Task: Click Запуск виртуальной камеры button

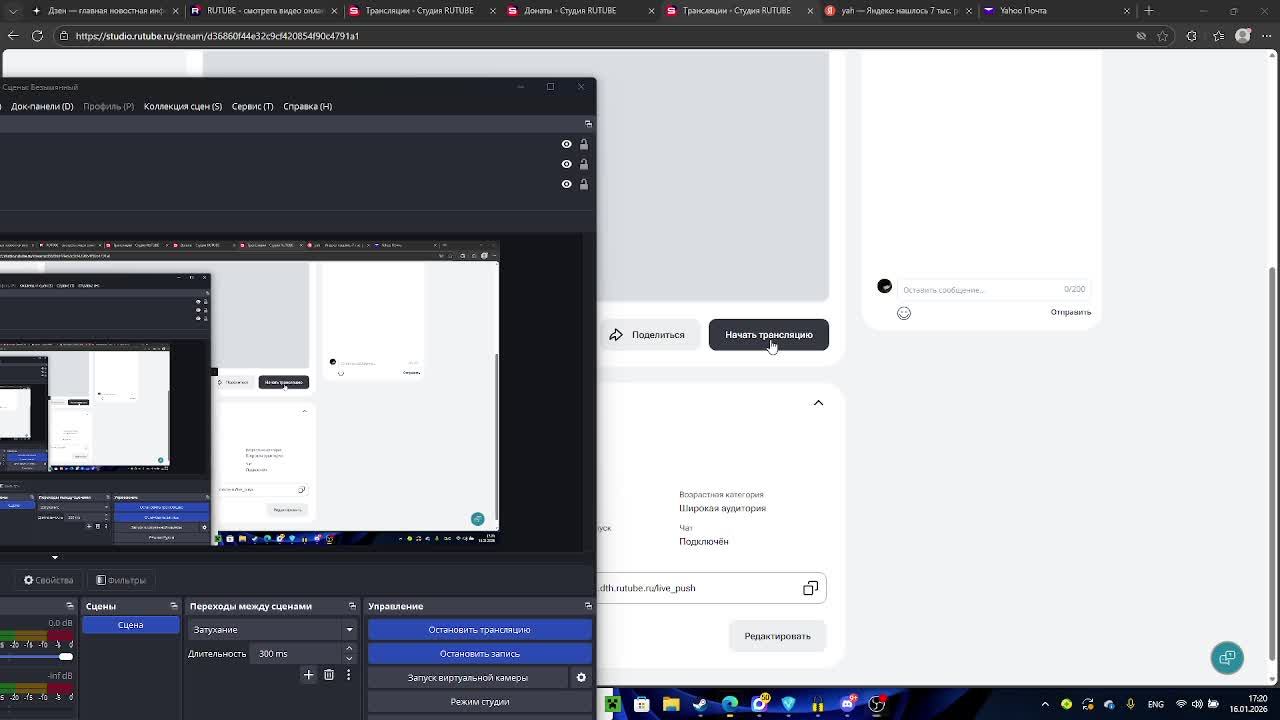Action: point(467,678)
